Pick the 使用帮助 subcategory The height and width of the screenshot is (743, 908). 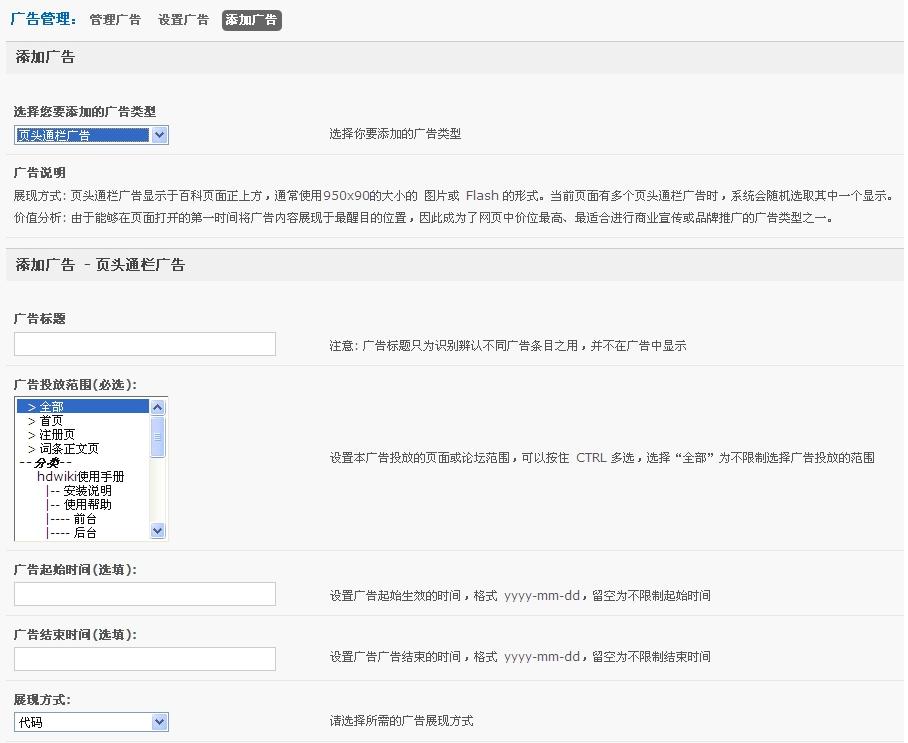click(x=87, y=505)
